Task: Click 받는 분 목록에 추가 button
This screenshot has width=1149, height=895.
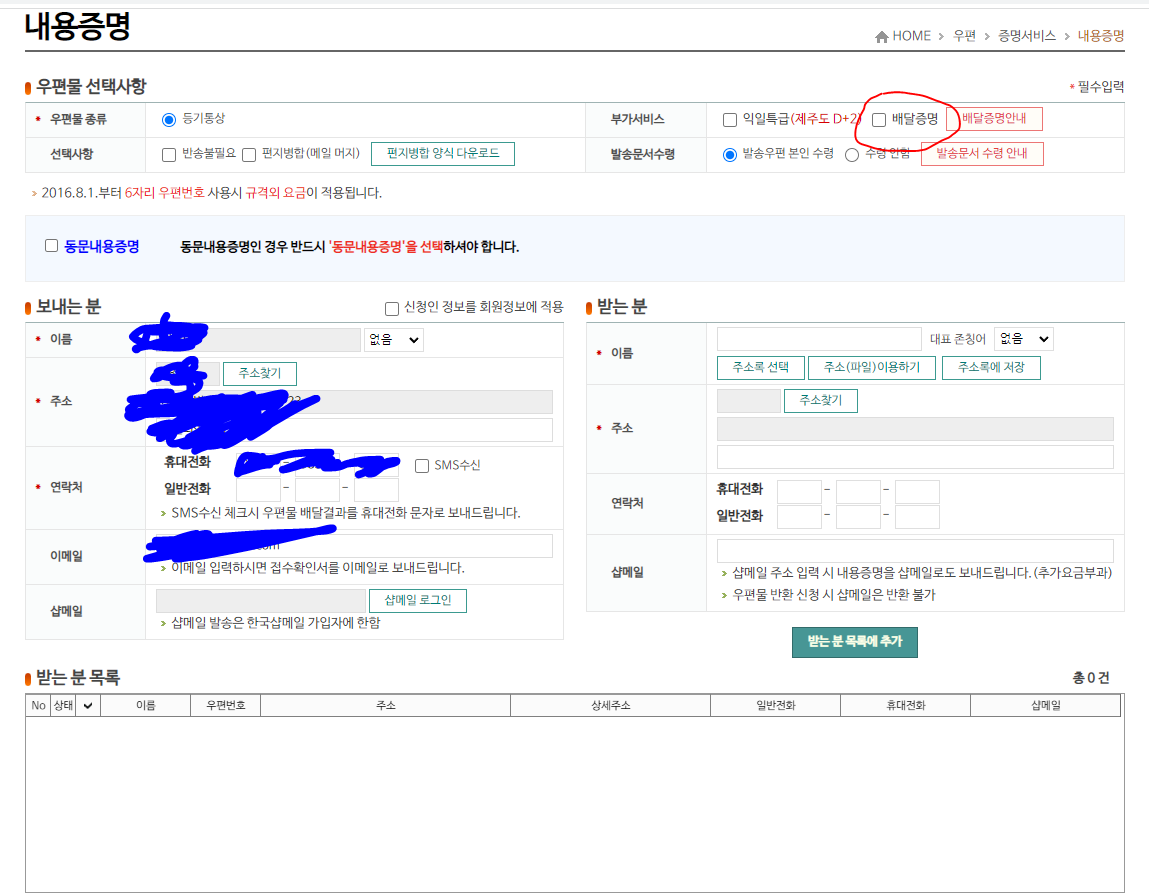Action: [854, 642]
